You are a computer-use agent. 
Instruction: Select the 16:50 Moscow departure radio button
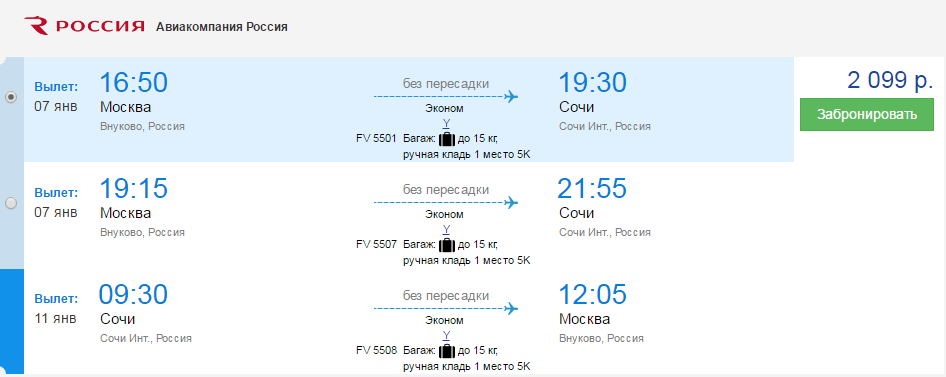coord(11,97)
